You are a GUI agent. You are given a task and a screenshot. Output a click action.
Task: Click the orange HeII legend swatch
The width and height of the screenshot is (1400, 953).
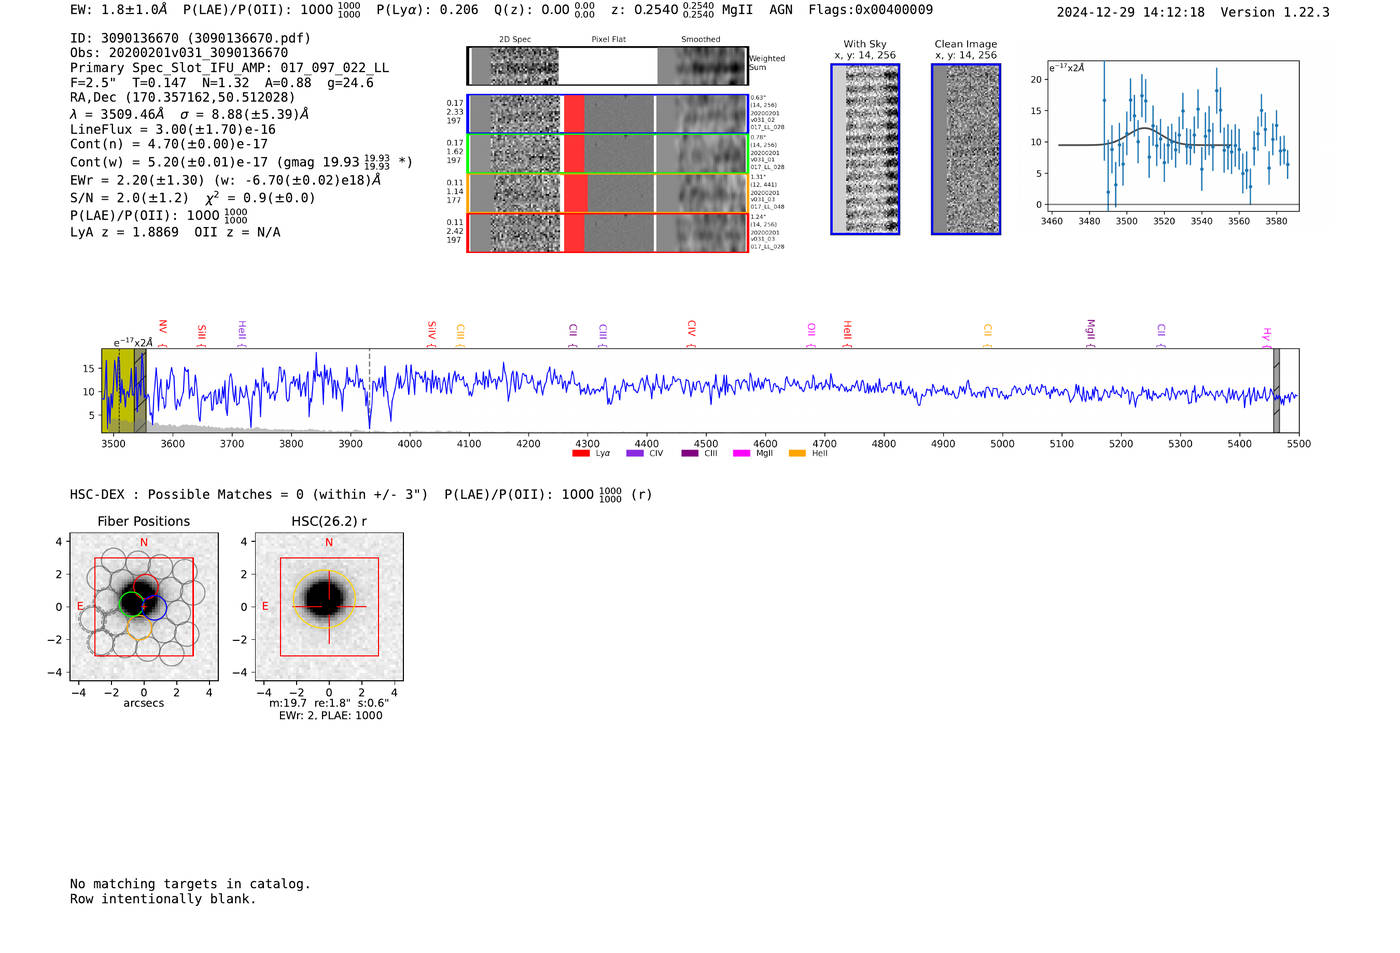[x=797, y=454]
